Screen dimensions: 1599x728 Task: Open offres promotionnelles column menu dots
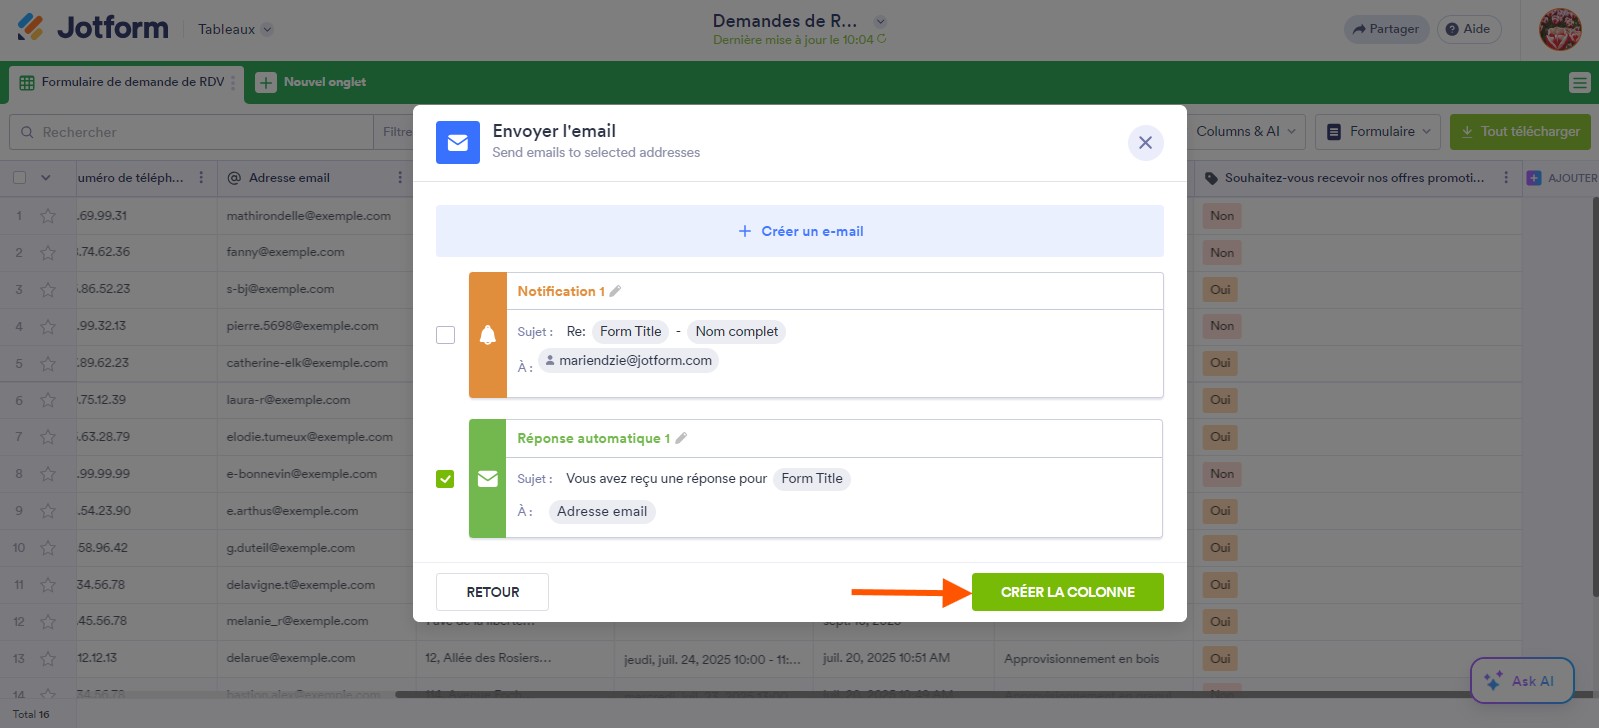pyautogui.click(x=1506, y=177)
